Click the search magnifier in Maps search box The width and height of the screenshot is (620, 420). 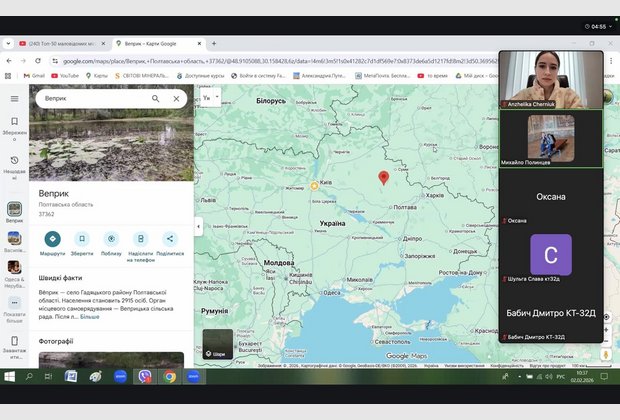156,99
